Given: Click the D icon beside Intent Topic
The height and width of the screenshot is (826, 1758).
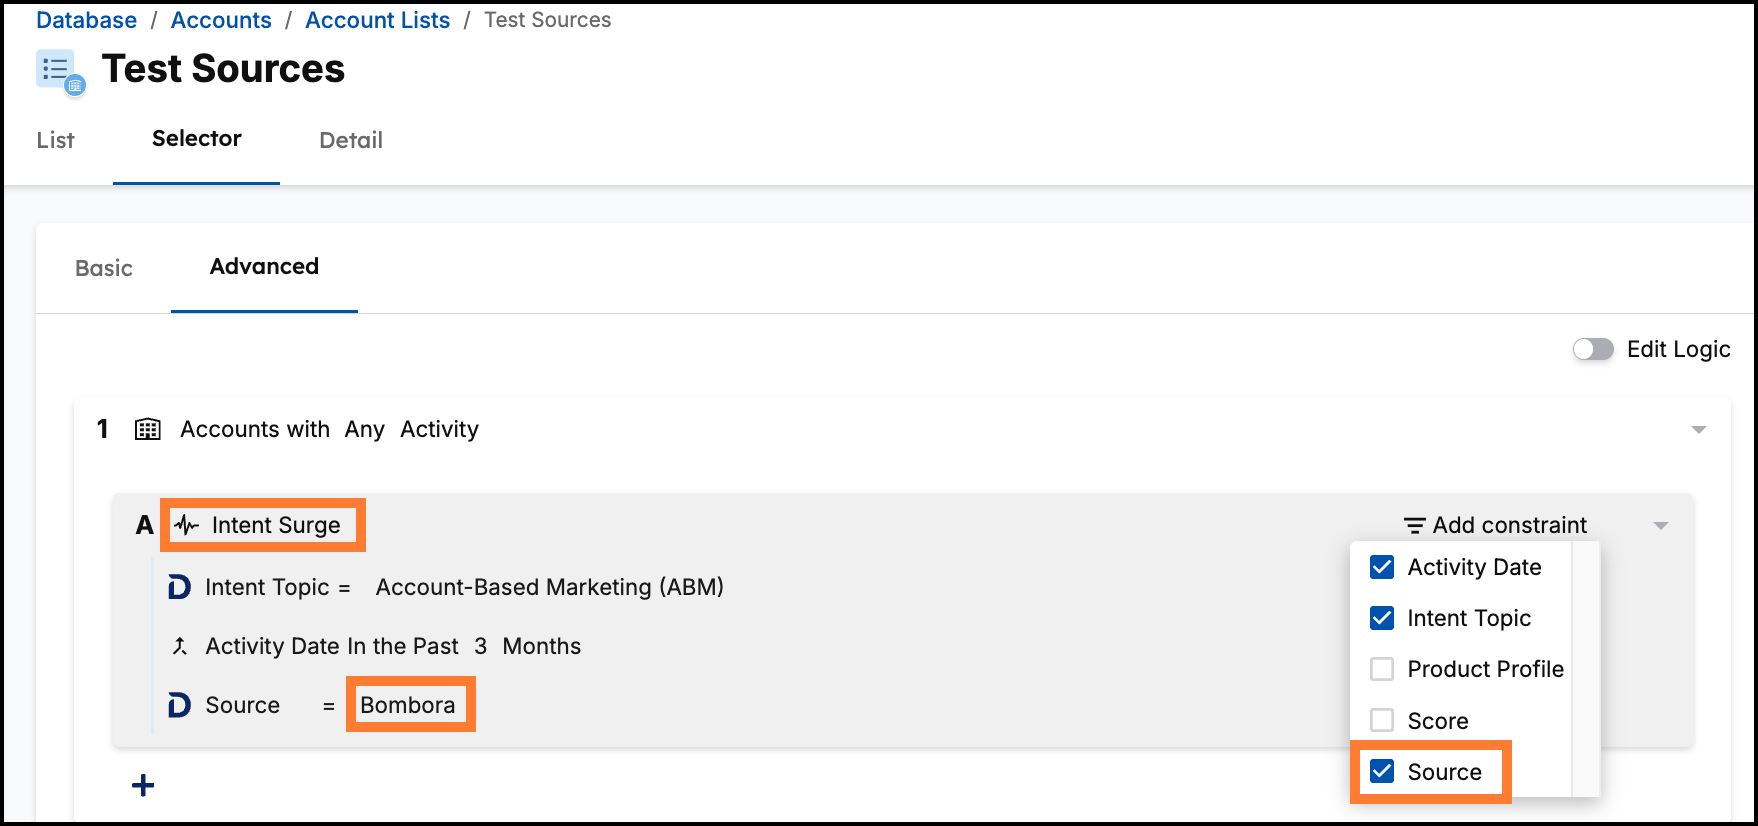Looking at the screenshot, I should pyautogui.click(x=179, y=587).
